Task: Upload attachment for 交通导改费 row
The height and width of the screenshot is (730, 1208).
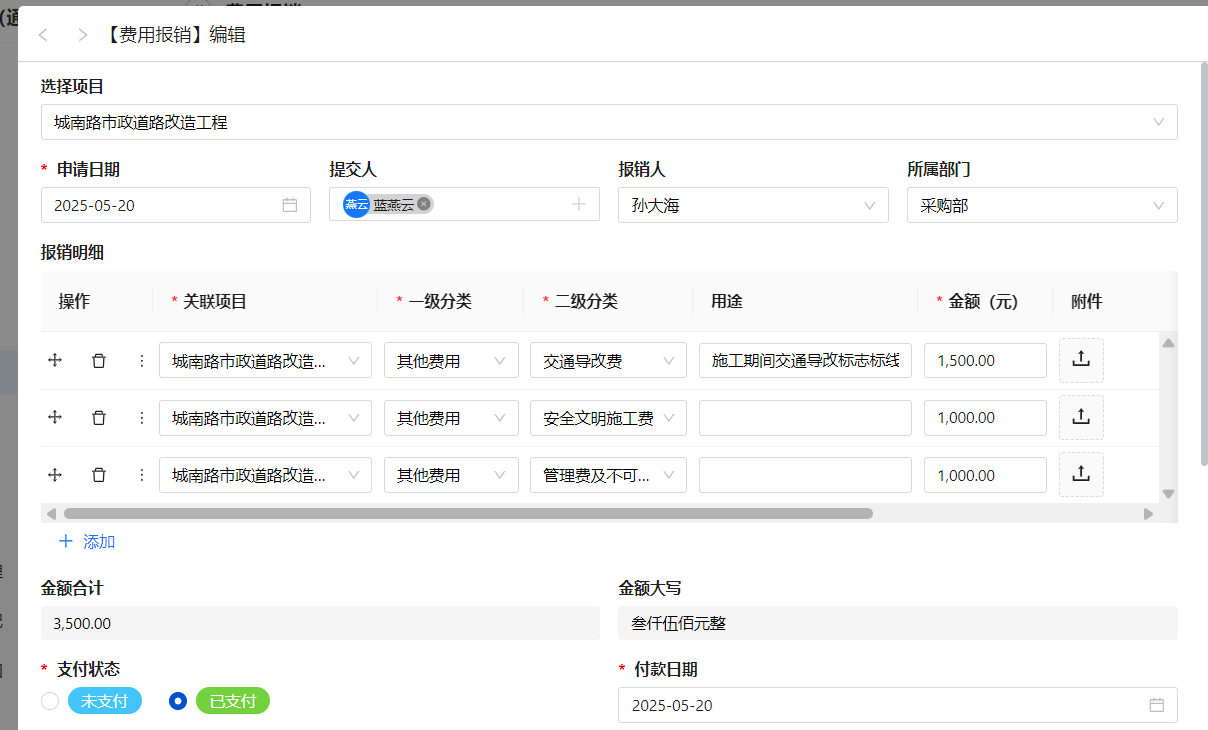Action: (1081, 360)
